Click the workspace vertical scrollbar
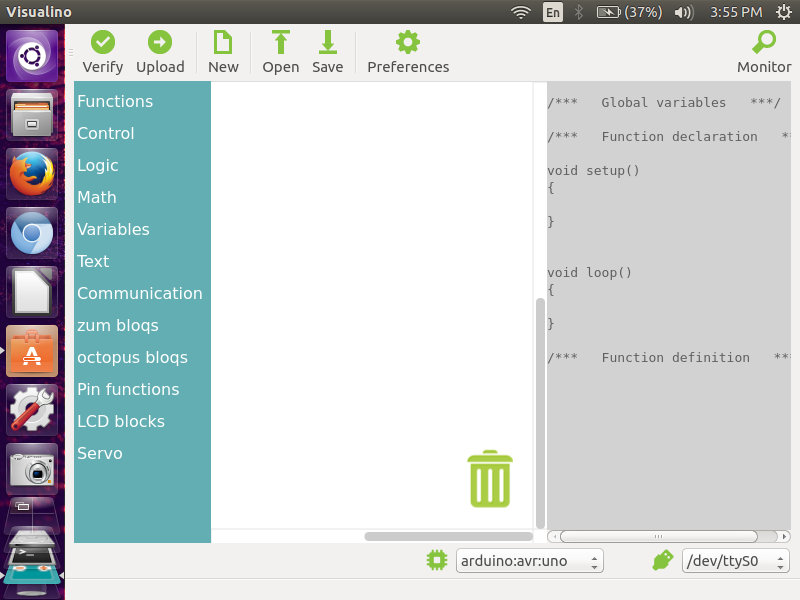 540,414
